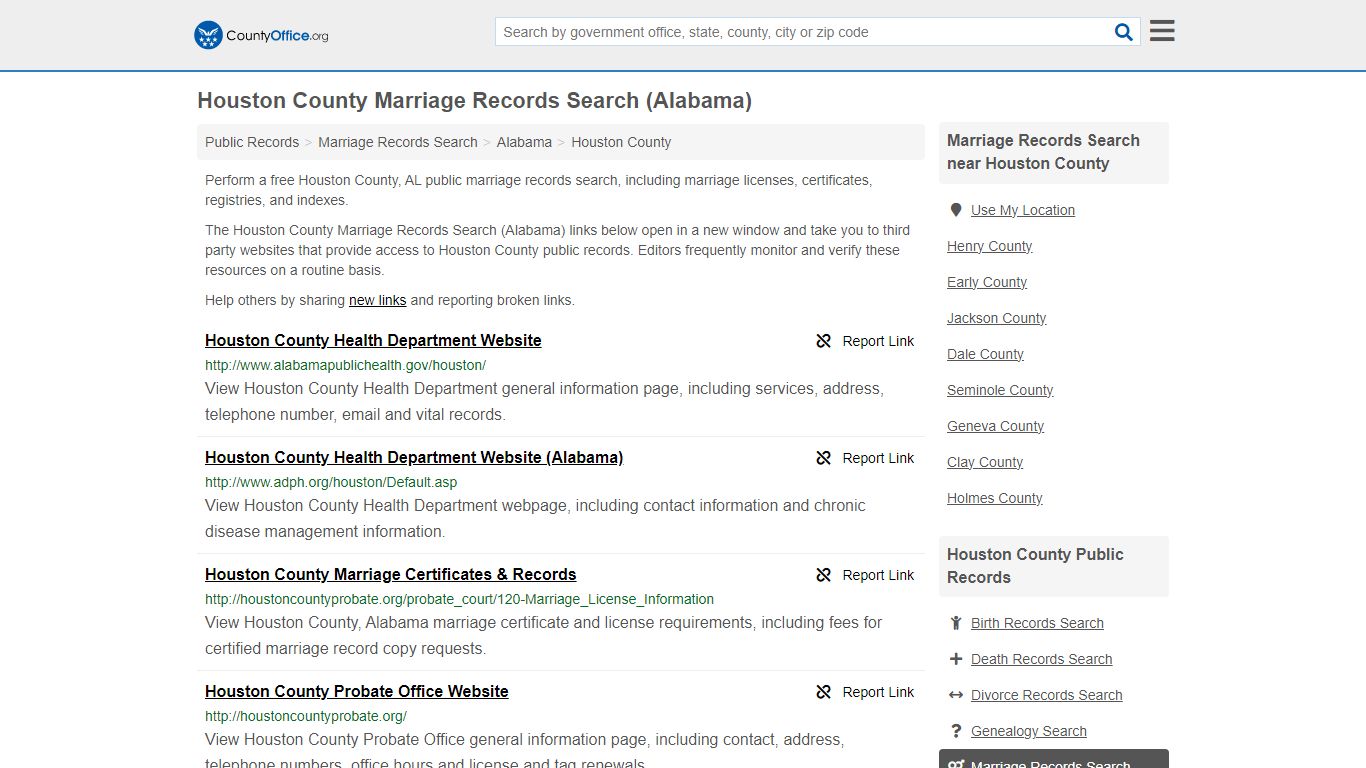Screen dimensions: 1366x768
Task: Select Seminole County in sidebar
Action: [x=1000, y=390]
